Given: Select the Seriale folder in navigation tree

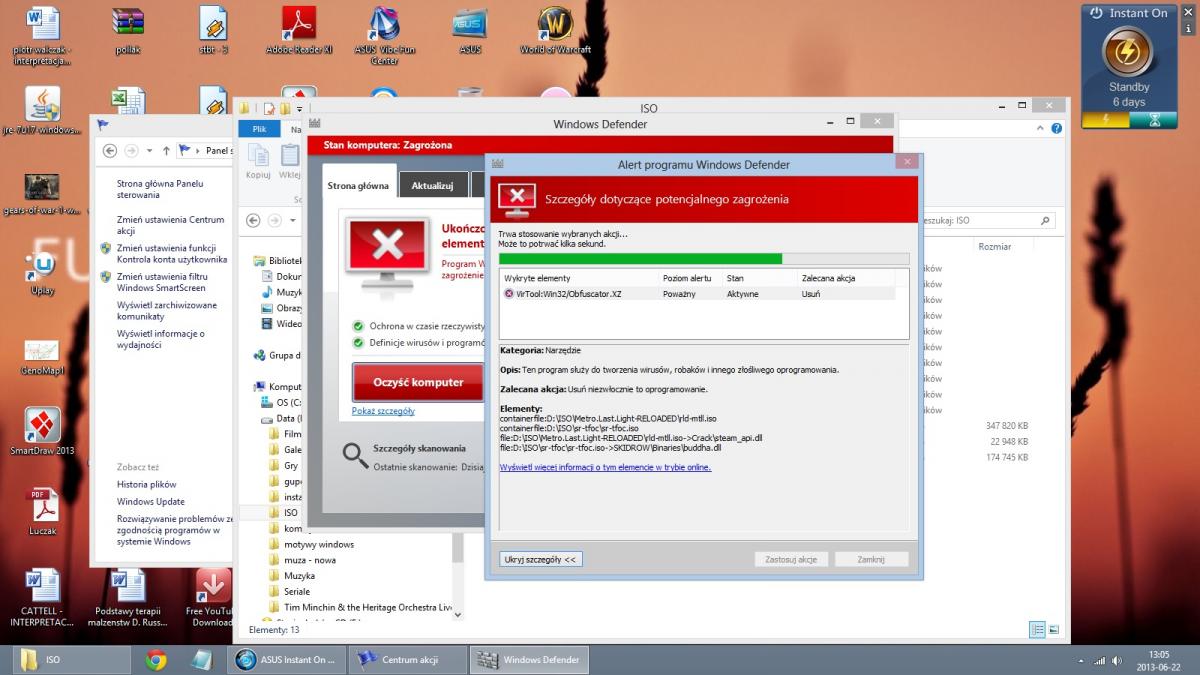Looking at the screenshot, I should 296,592.
